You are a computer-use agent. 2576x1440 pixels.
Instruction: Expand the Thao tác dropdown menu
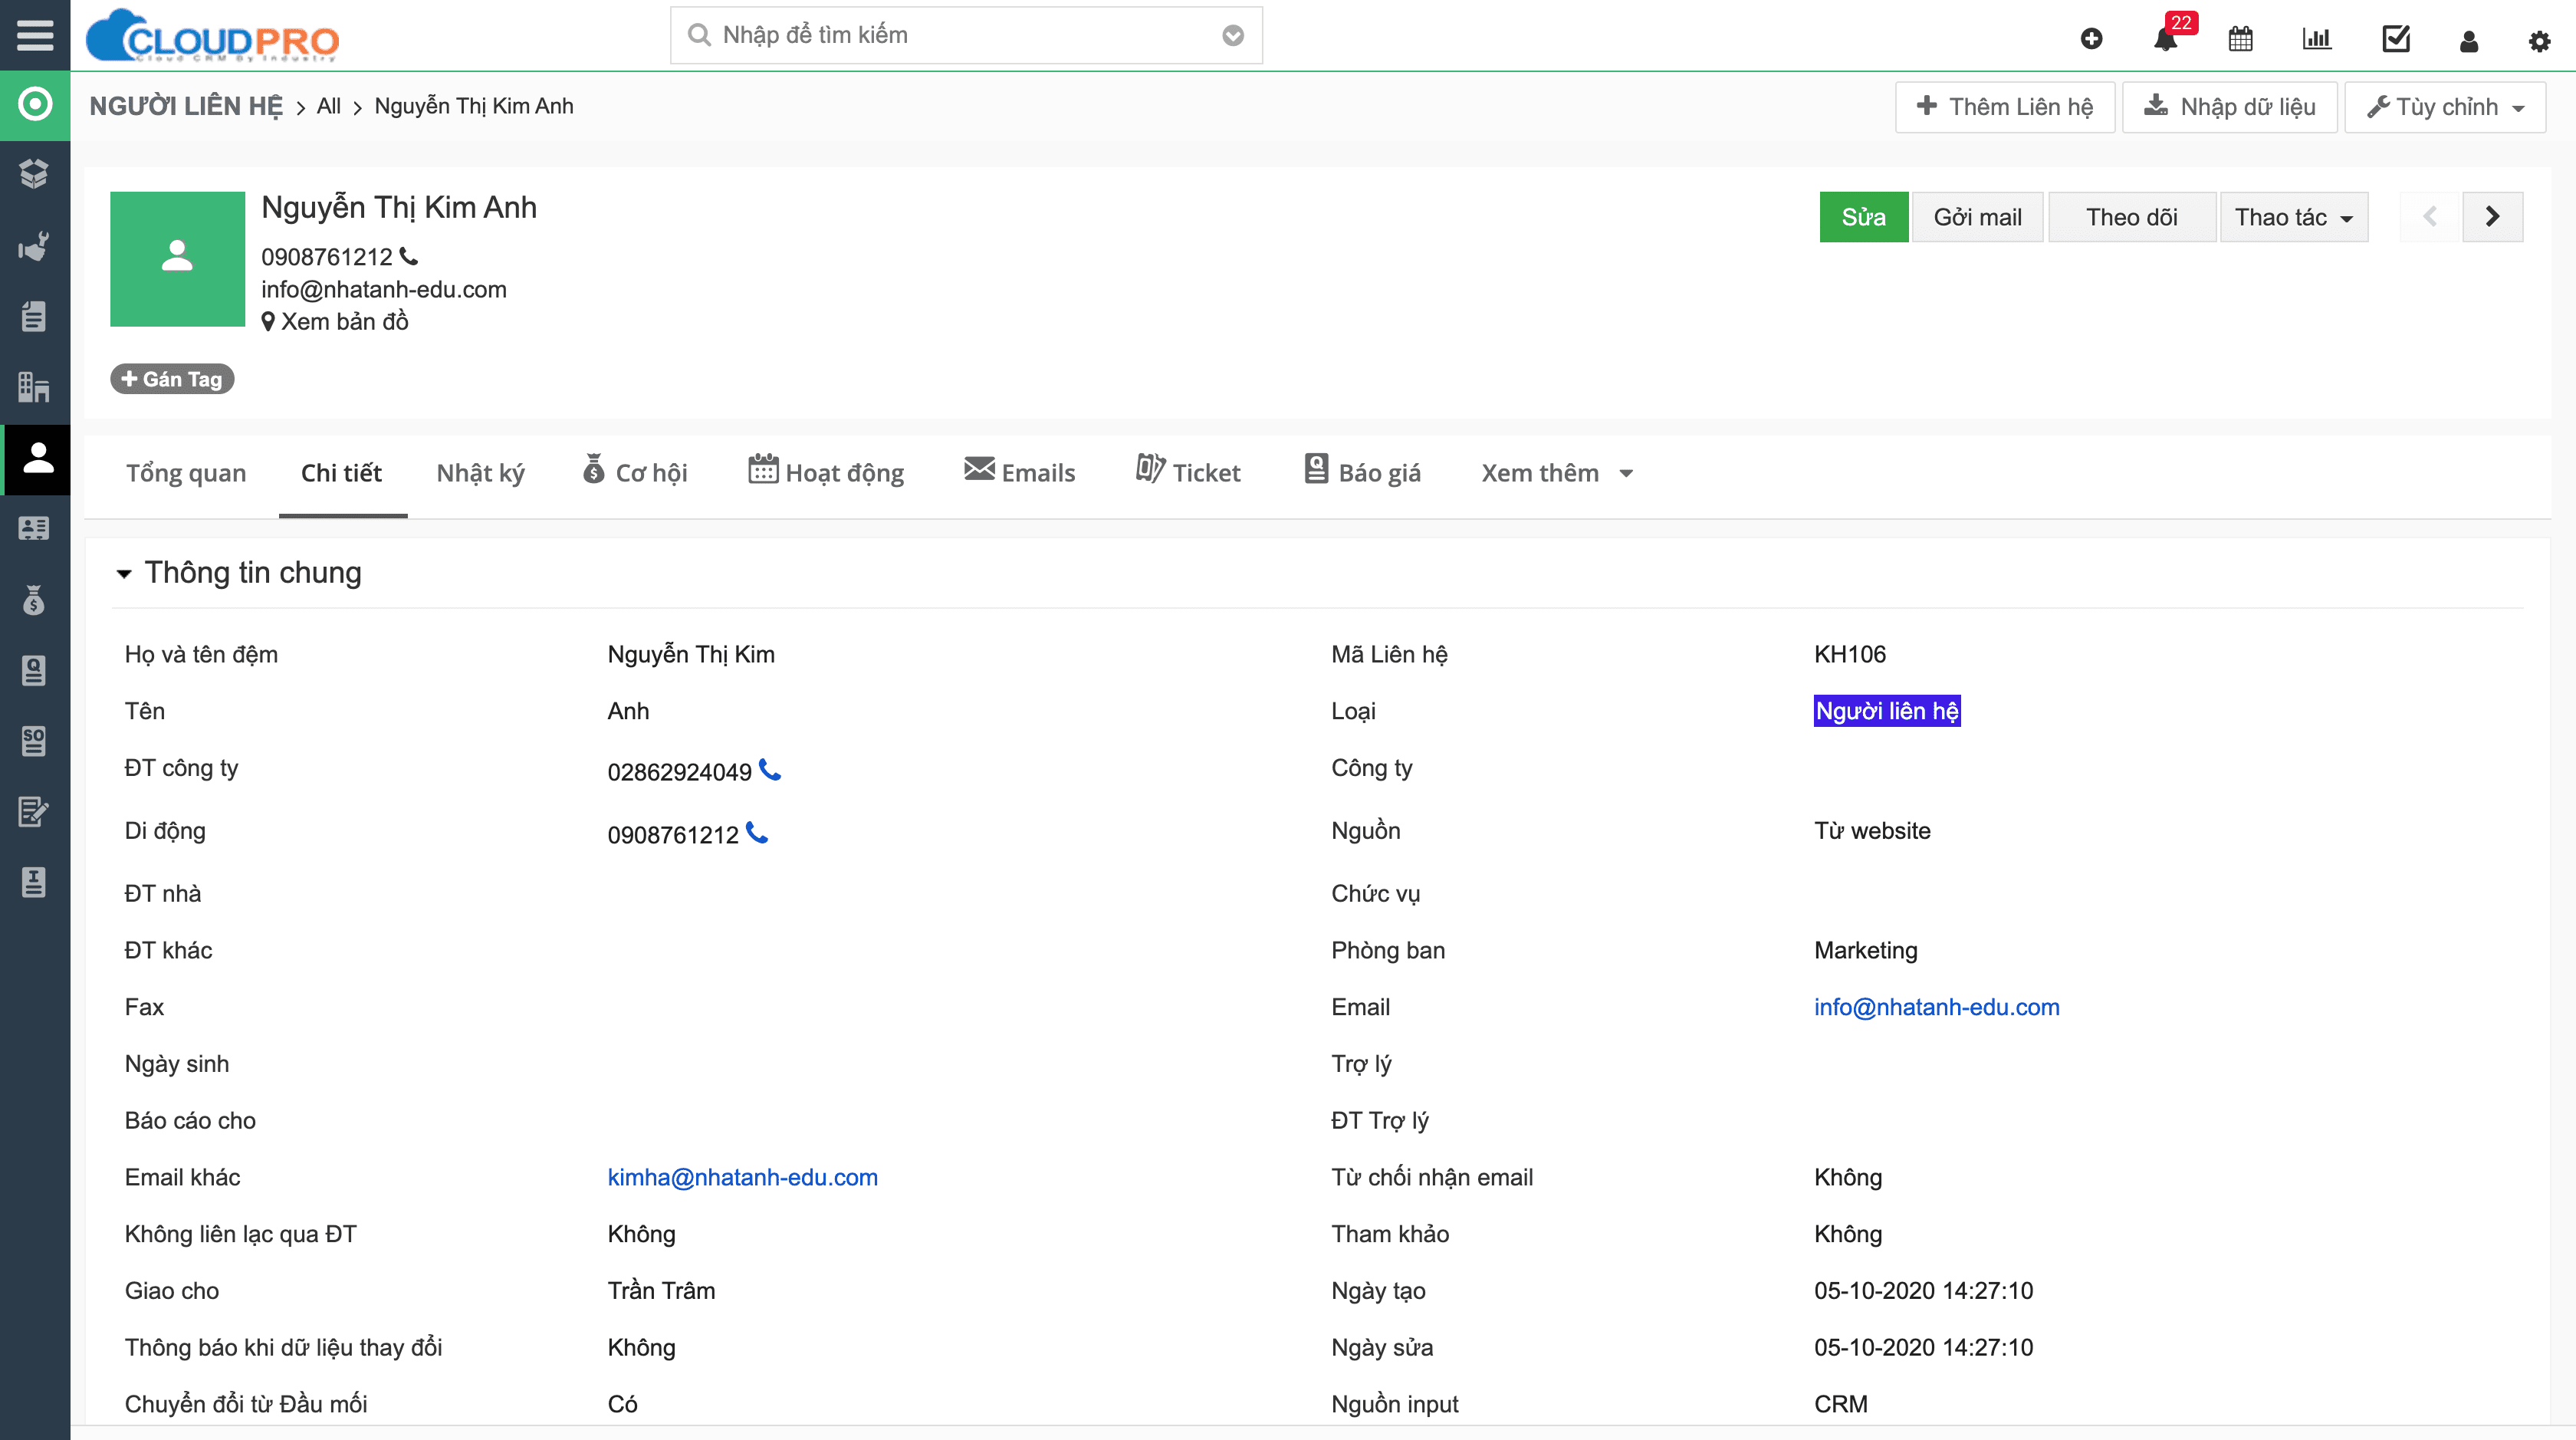point(2289,215)
